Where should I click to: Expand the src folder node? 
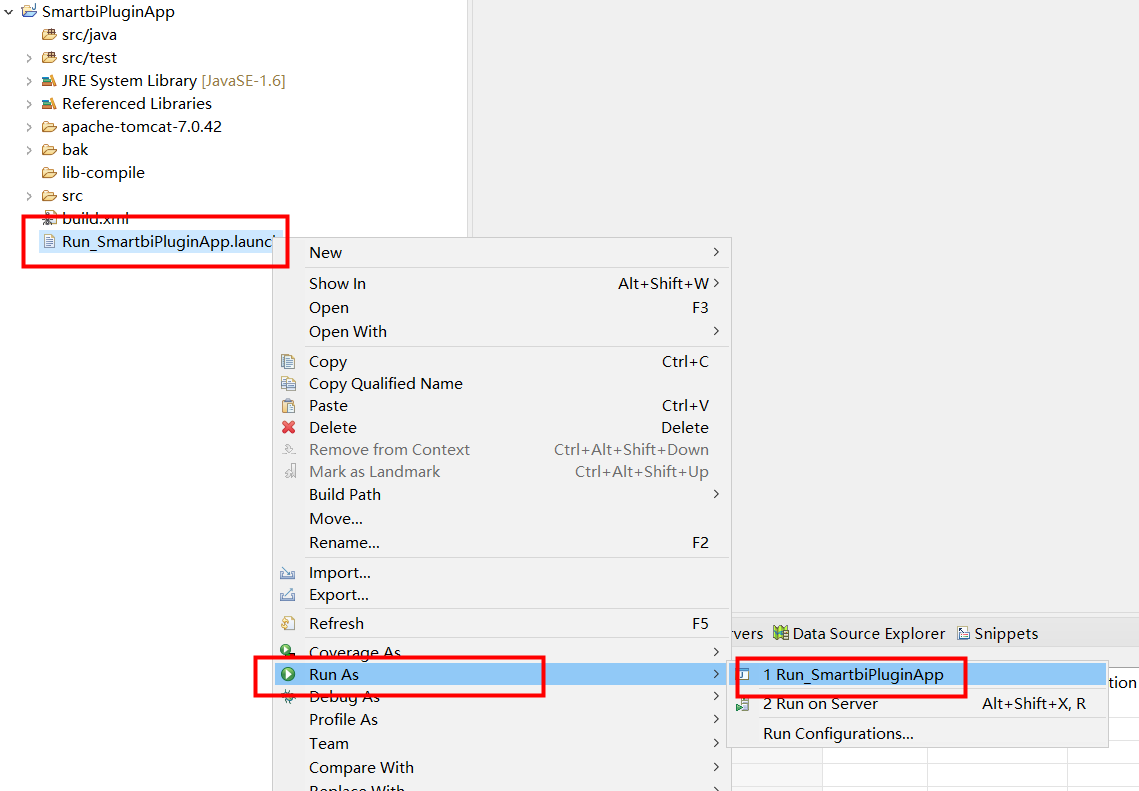pyautogui.click(x=28, y=196)
